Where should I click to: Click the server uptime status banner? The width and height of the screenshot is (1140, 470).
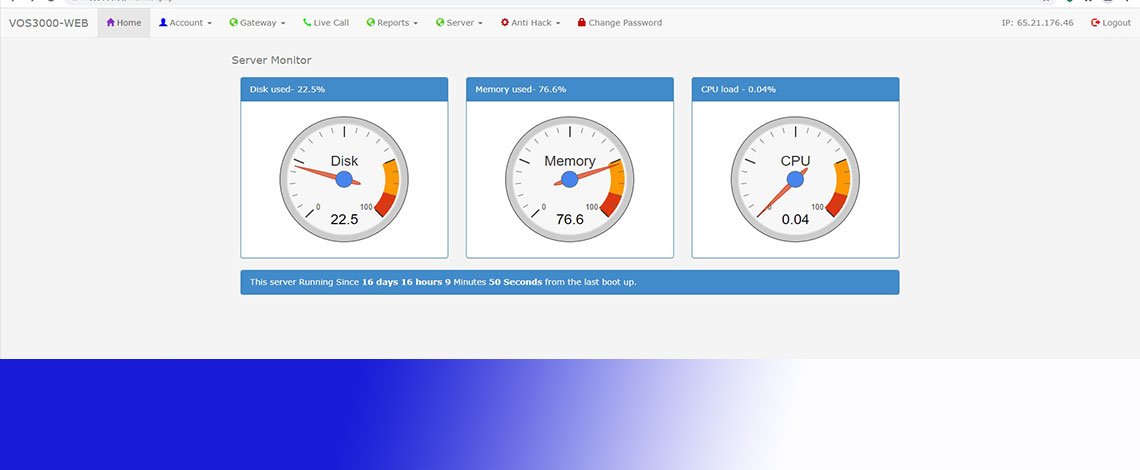(569, 282)
